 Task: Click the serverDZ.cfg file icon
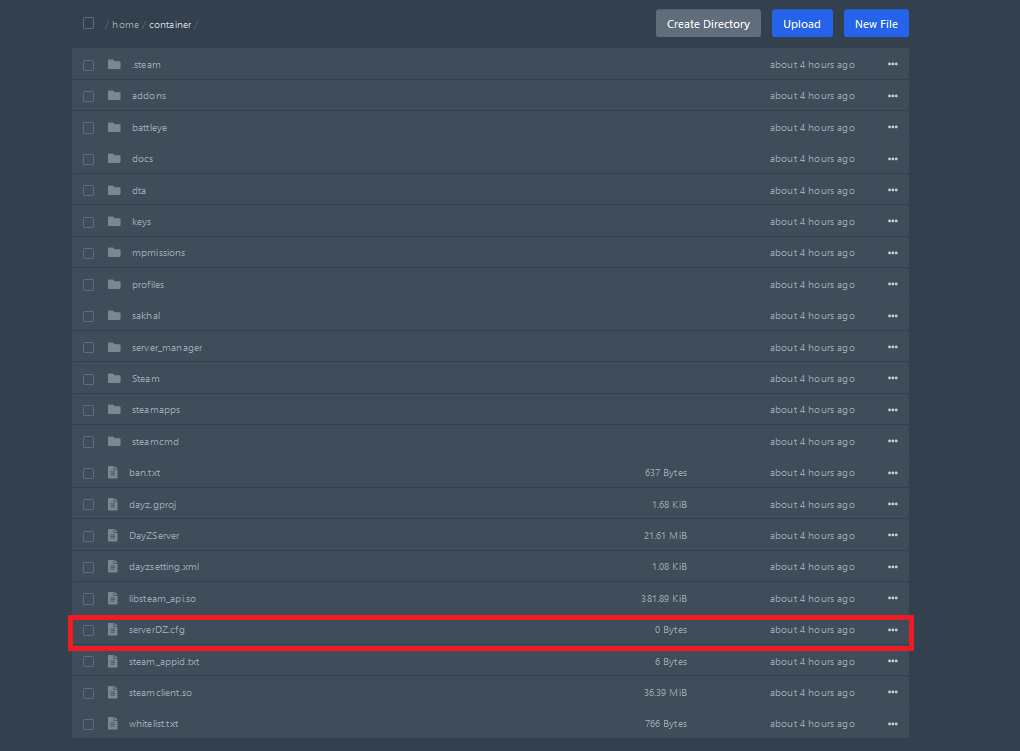tap(113, 629)
